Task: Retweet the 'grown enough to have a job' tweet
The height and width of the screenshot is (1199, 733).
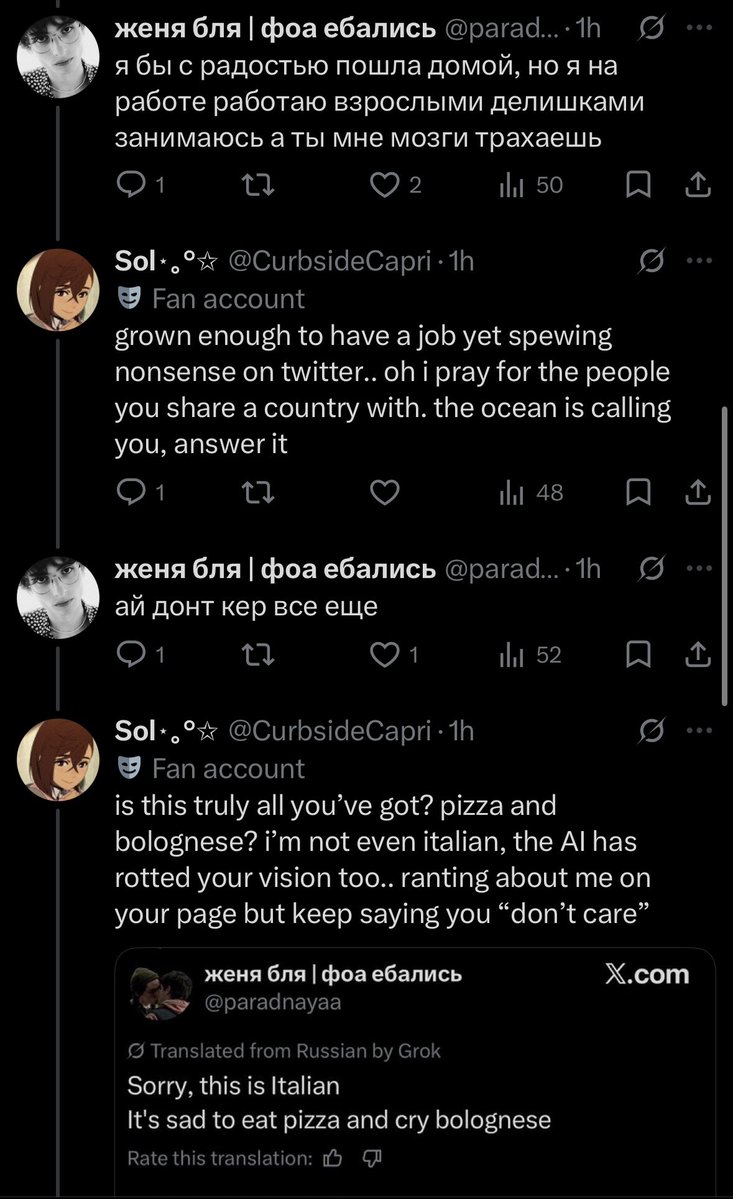Action: (257, 492)
